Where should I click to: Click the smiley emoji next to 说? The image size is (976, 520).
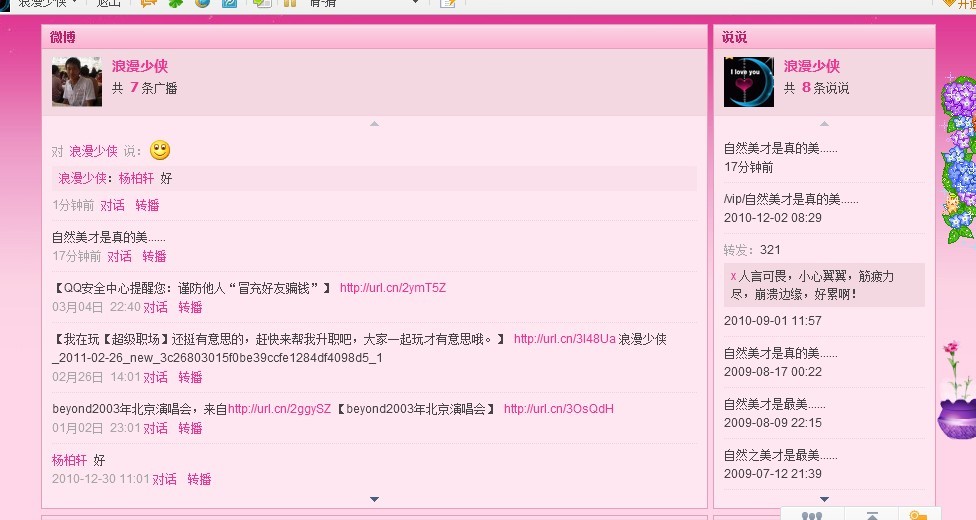pyautogui.click(x=160, y=150)
